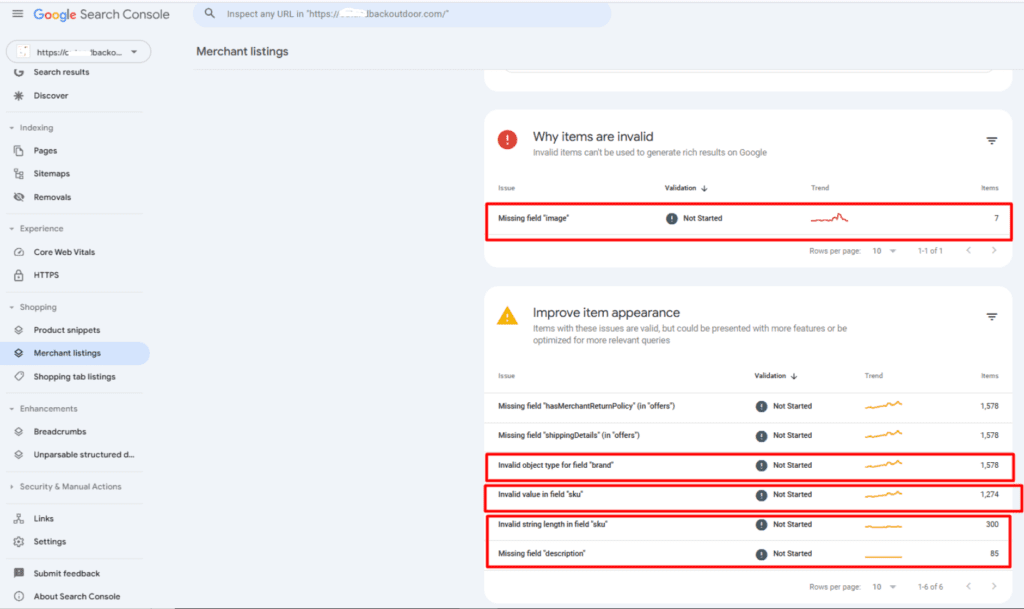Click Submit feedback
Viewport: 1024px width, 609px height.
click(66, 574)
